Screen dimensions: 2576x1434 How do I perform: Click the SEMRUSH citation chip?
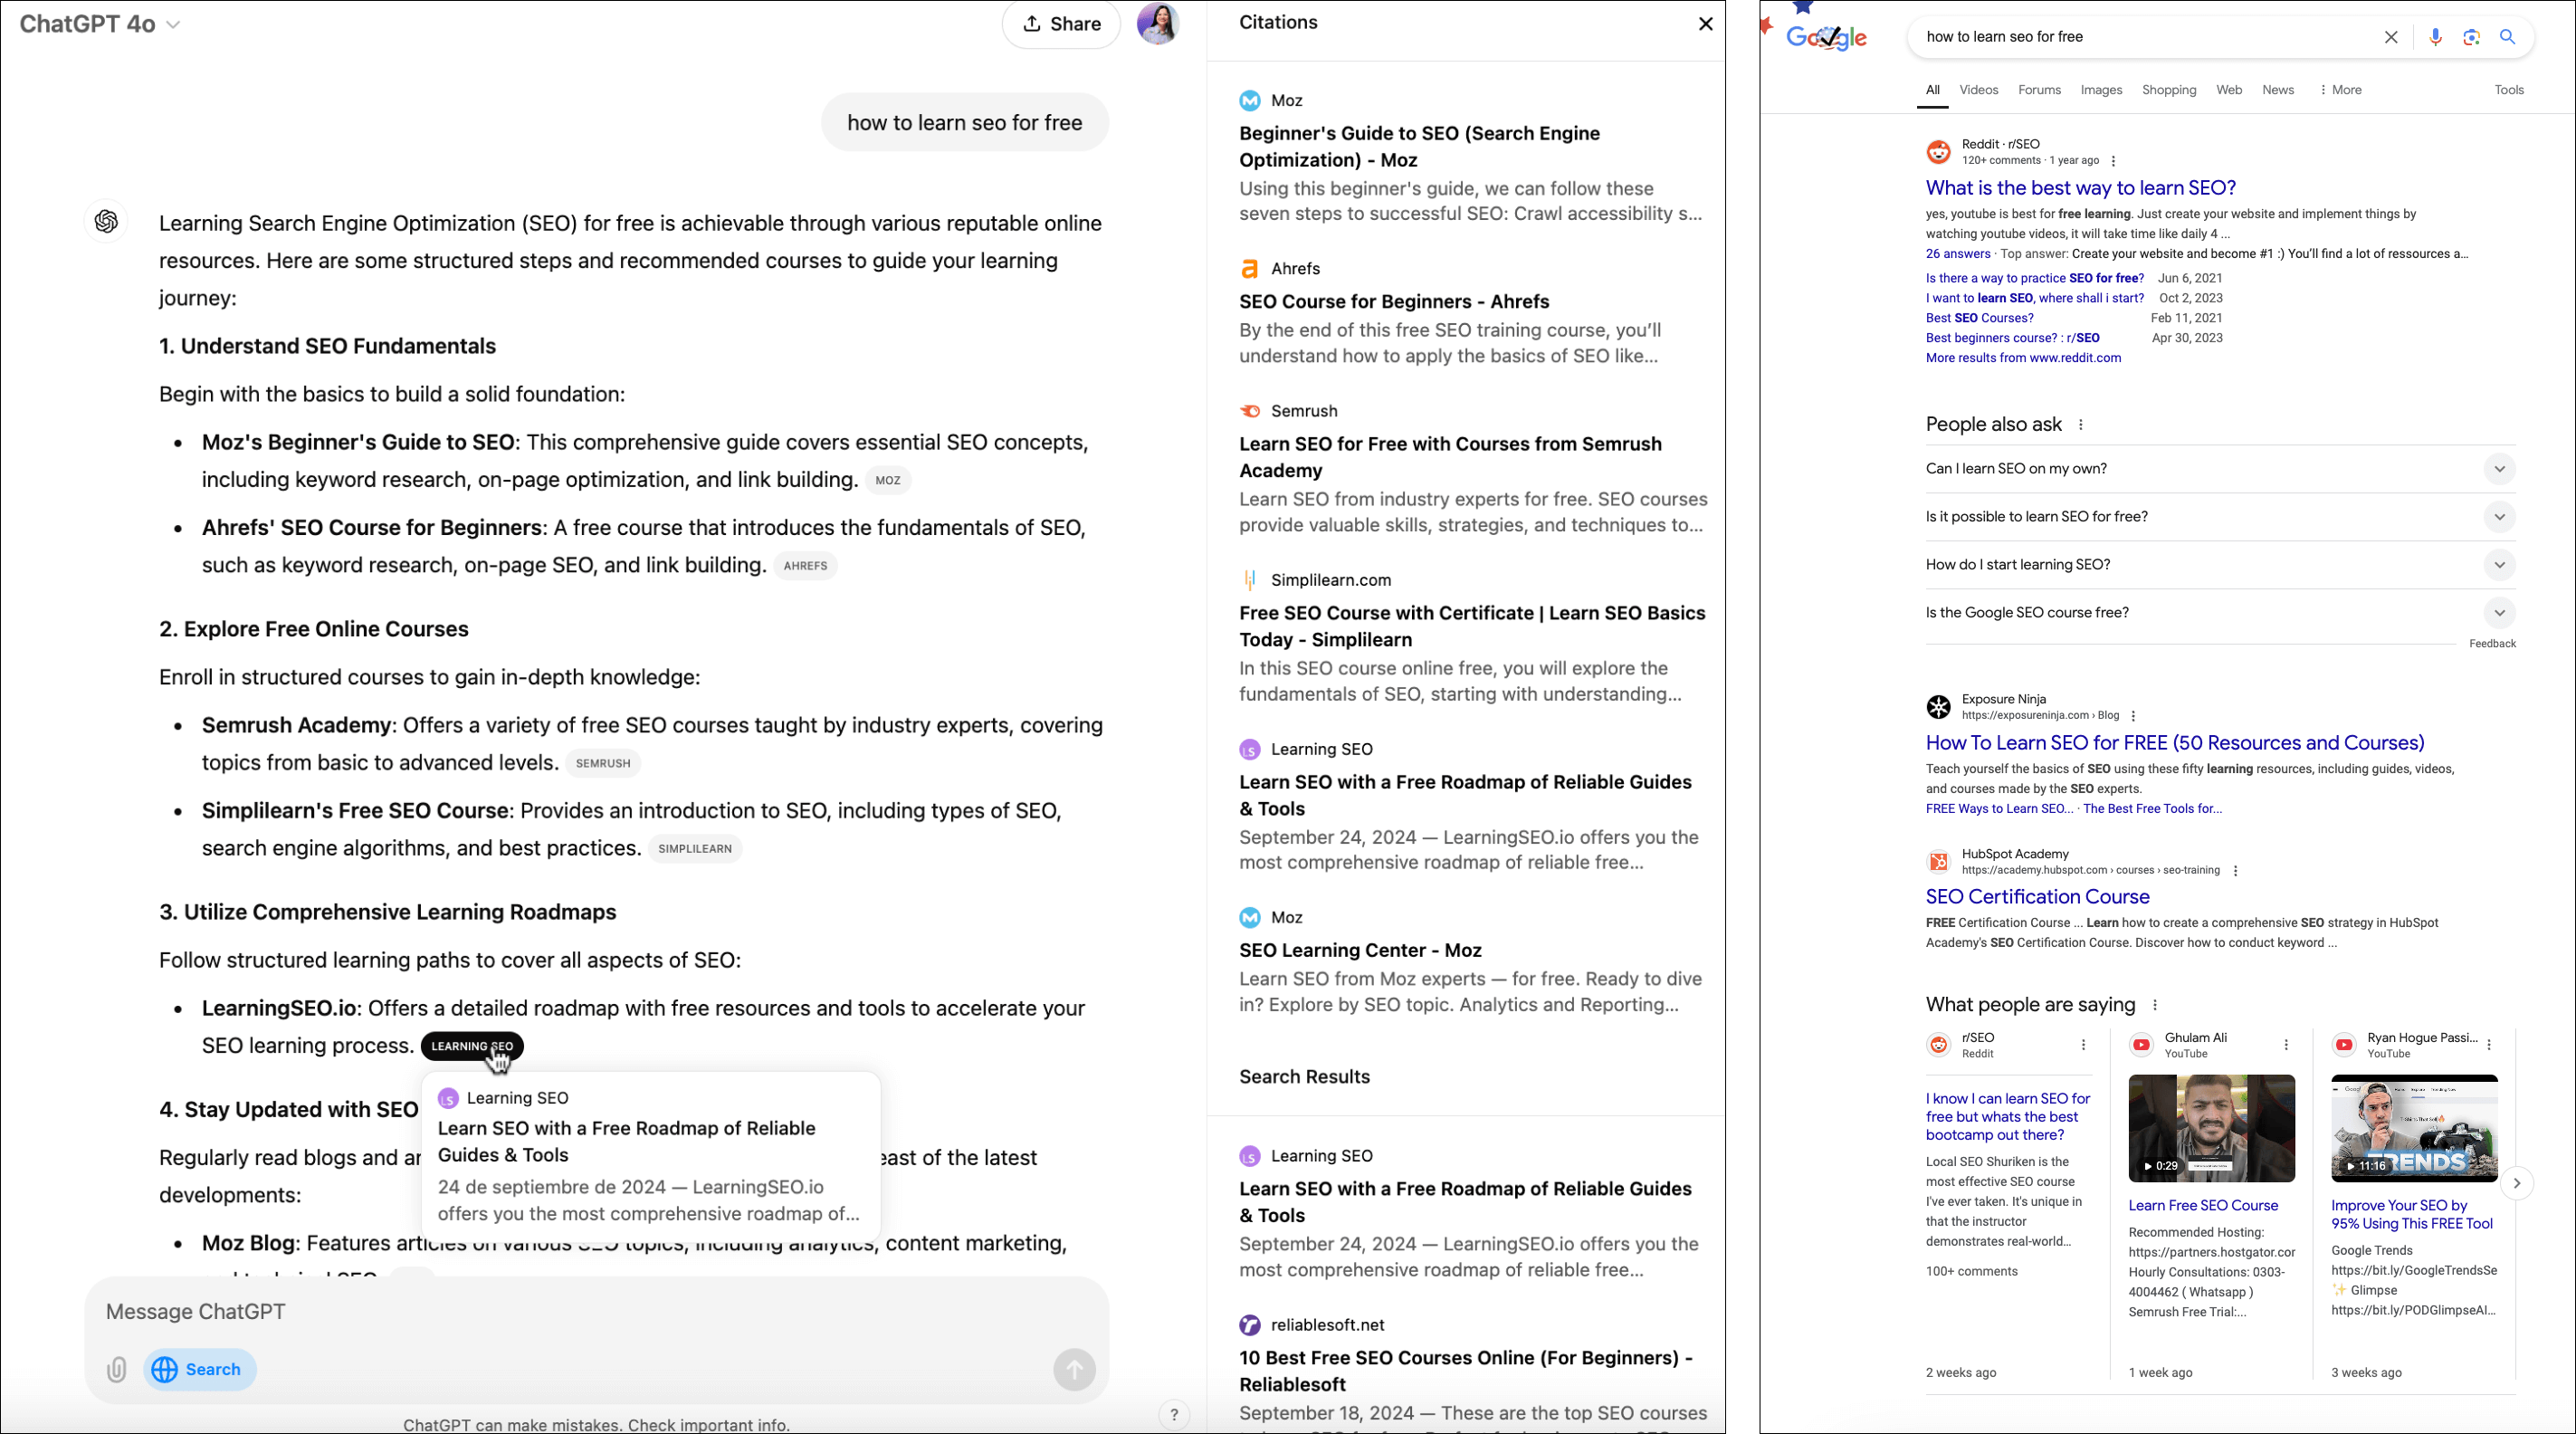[603, 764]
